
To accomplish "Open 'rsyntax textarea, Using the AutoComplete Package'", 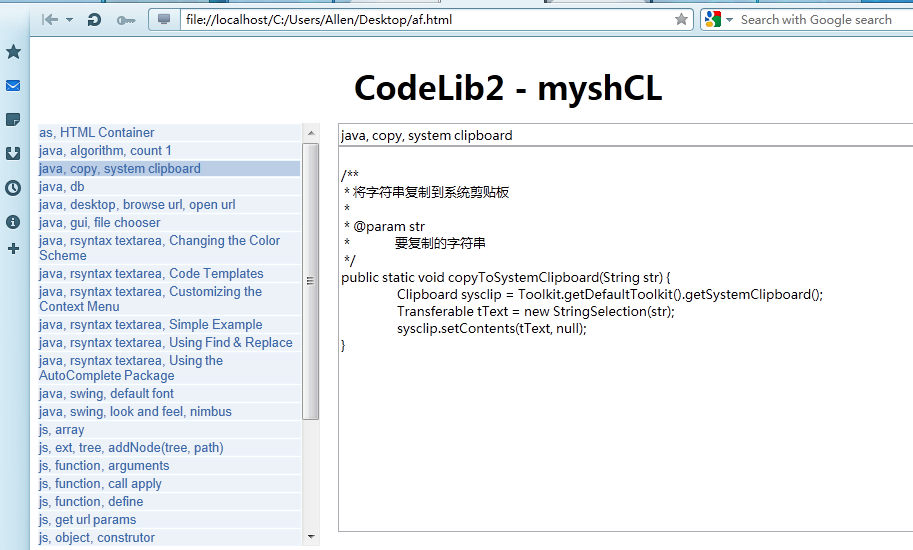I will (169, 368).
